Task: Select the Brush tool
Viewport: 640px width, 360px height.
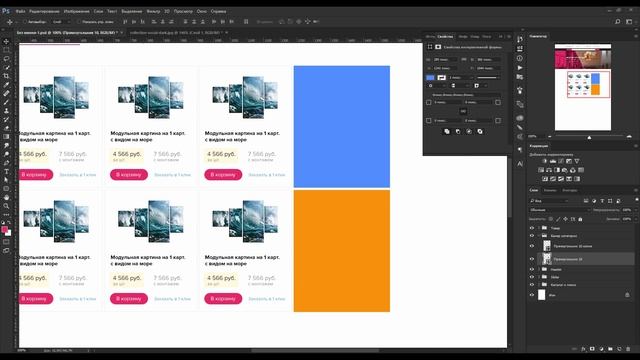Action: (x=6, y=102)
